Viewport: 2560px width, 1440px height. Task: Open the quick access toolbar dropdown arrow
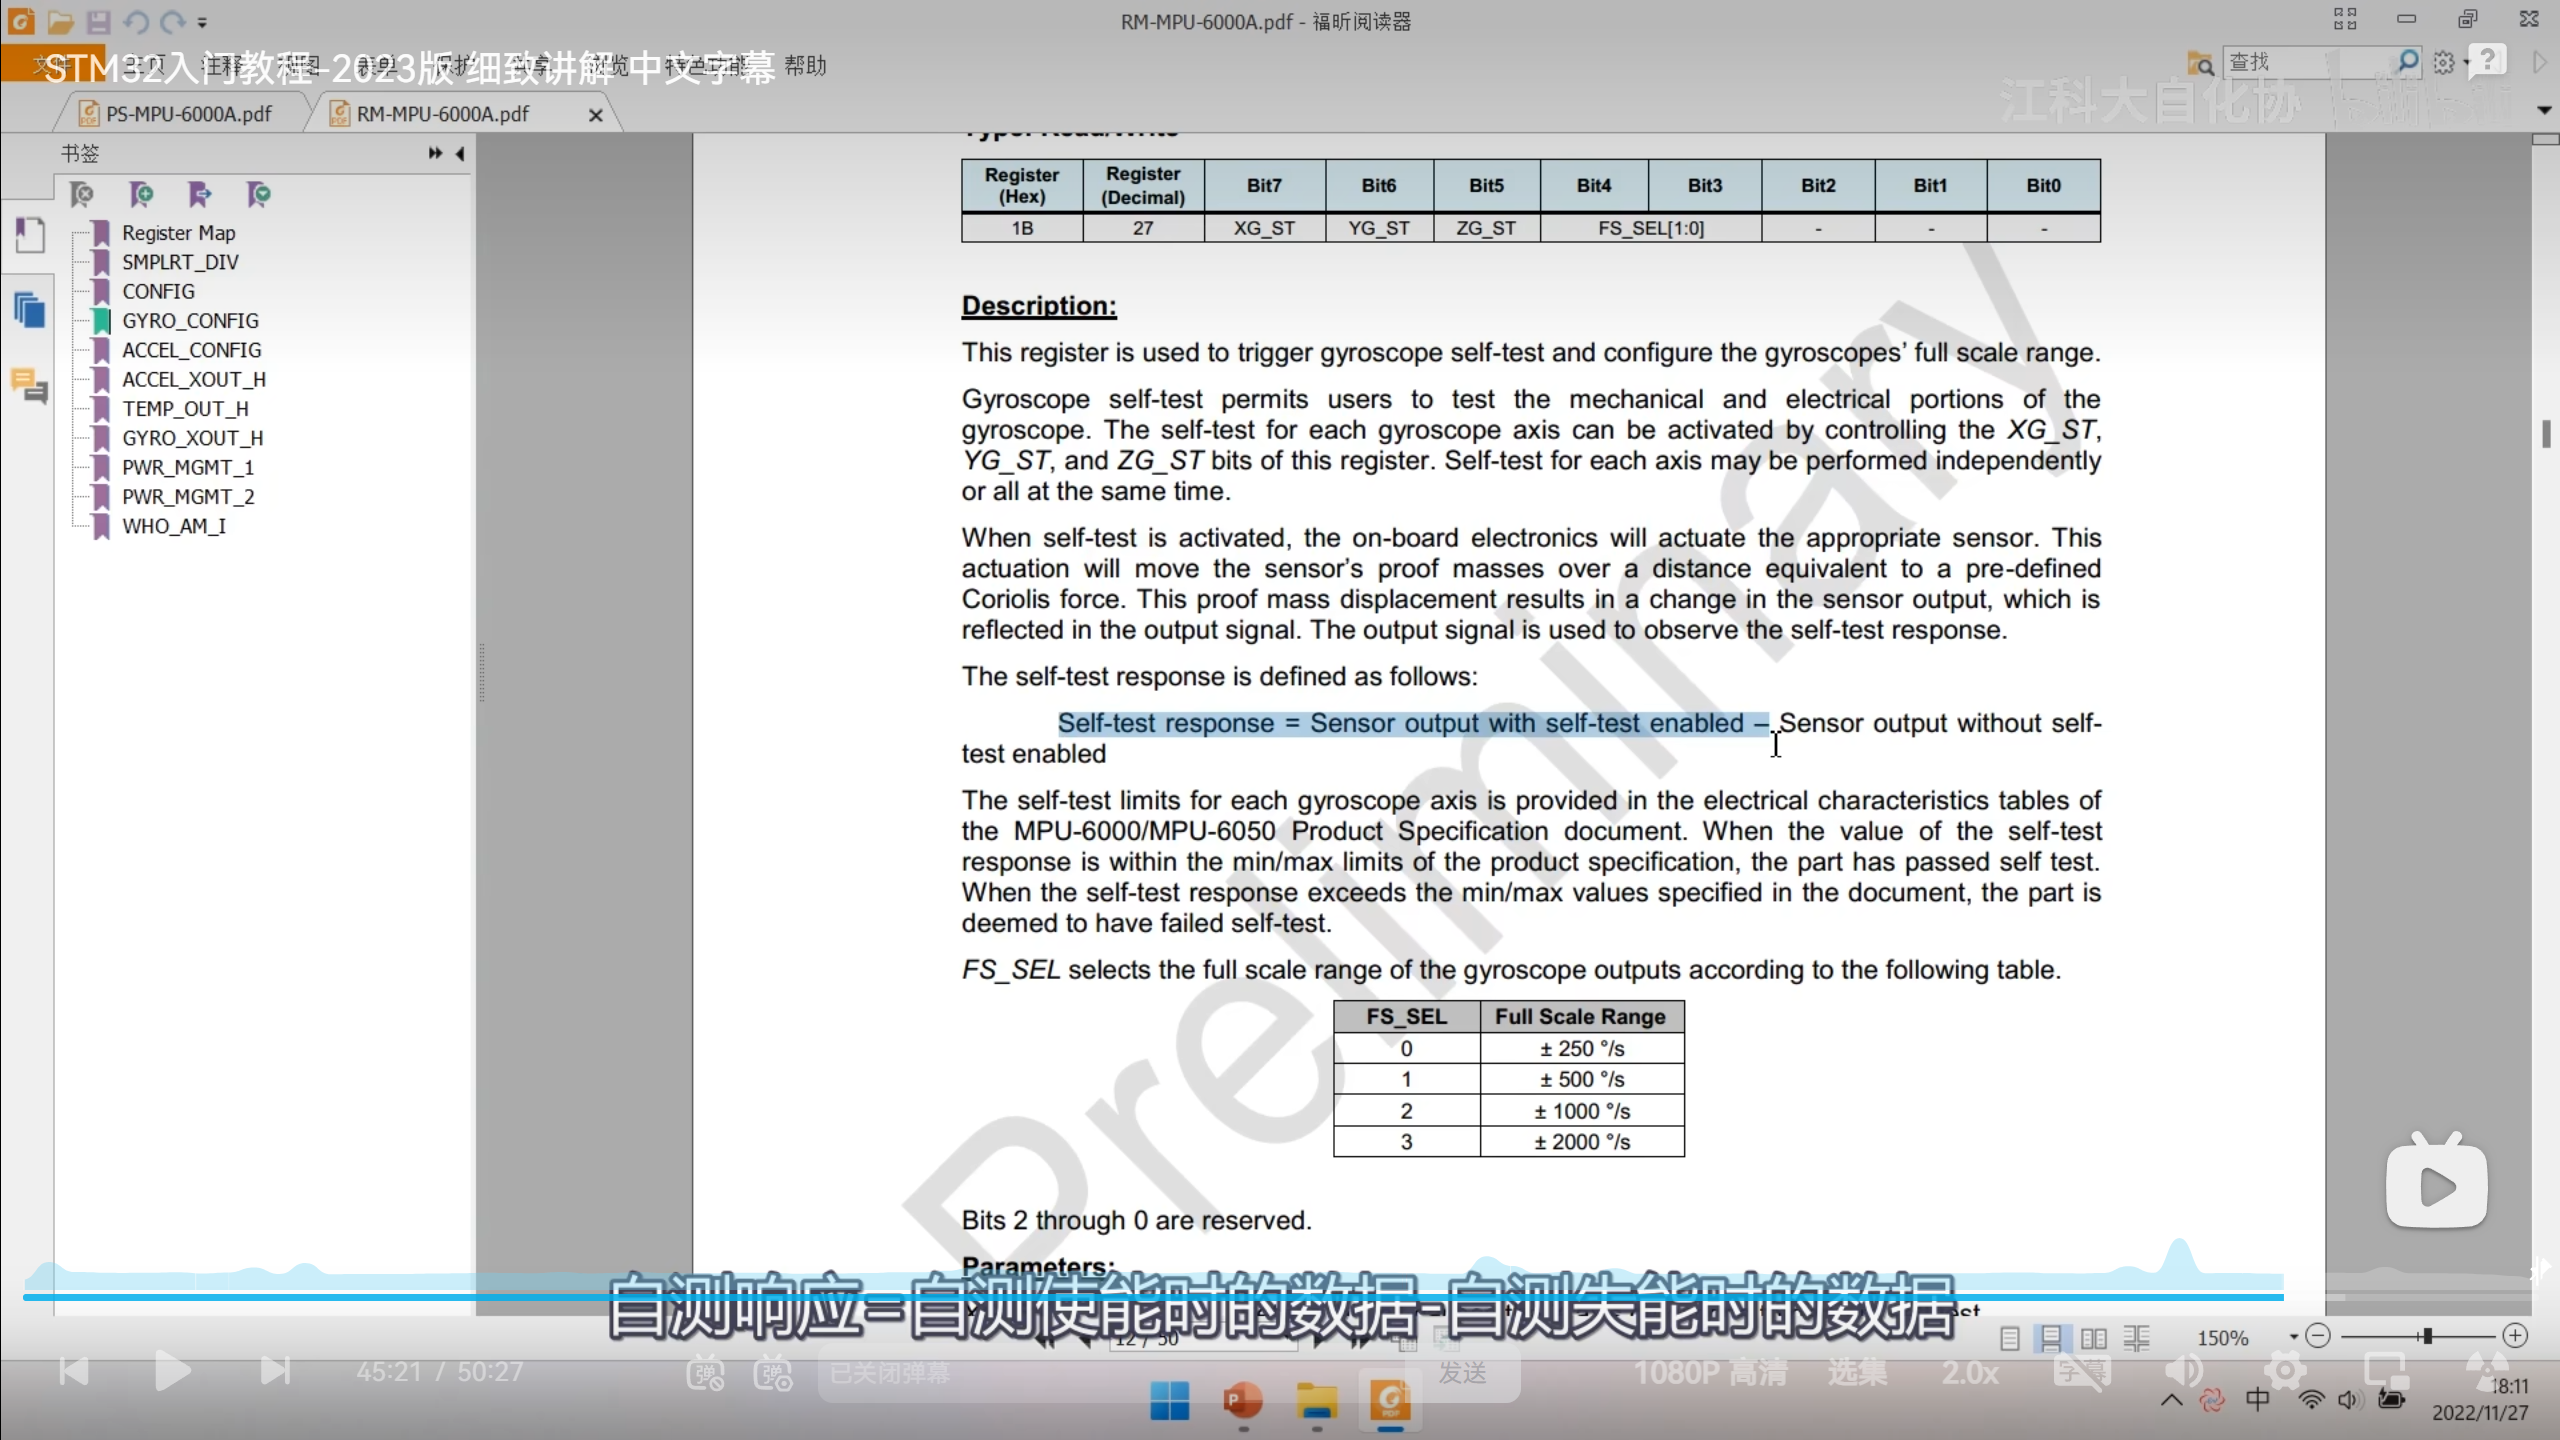pyautogui.click(x=202, y=22)
